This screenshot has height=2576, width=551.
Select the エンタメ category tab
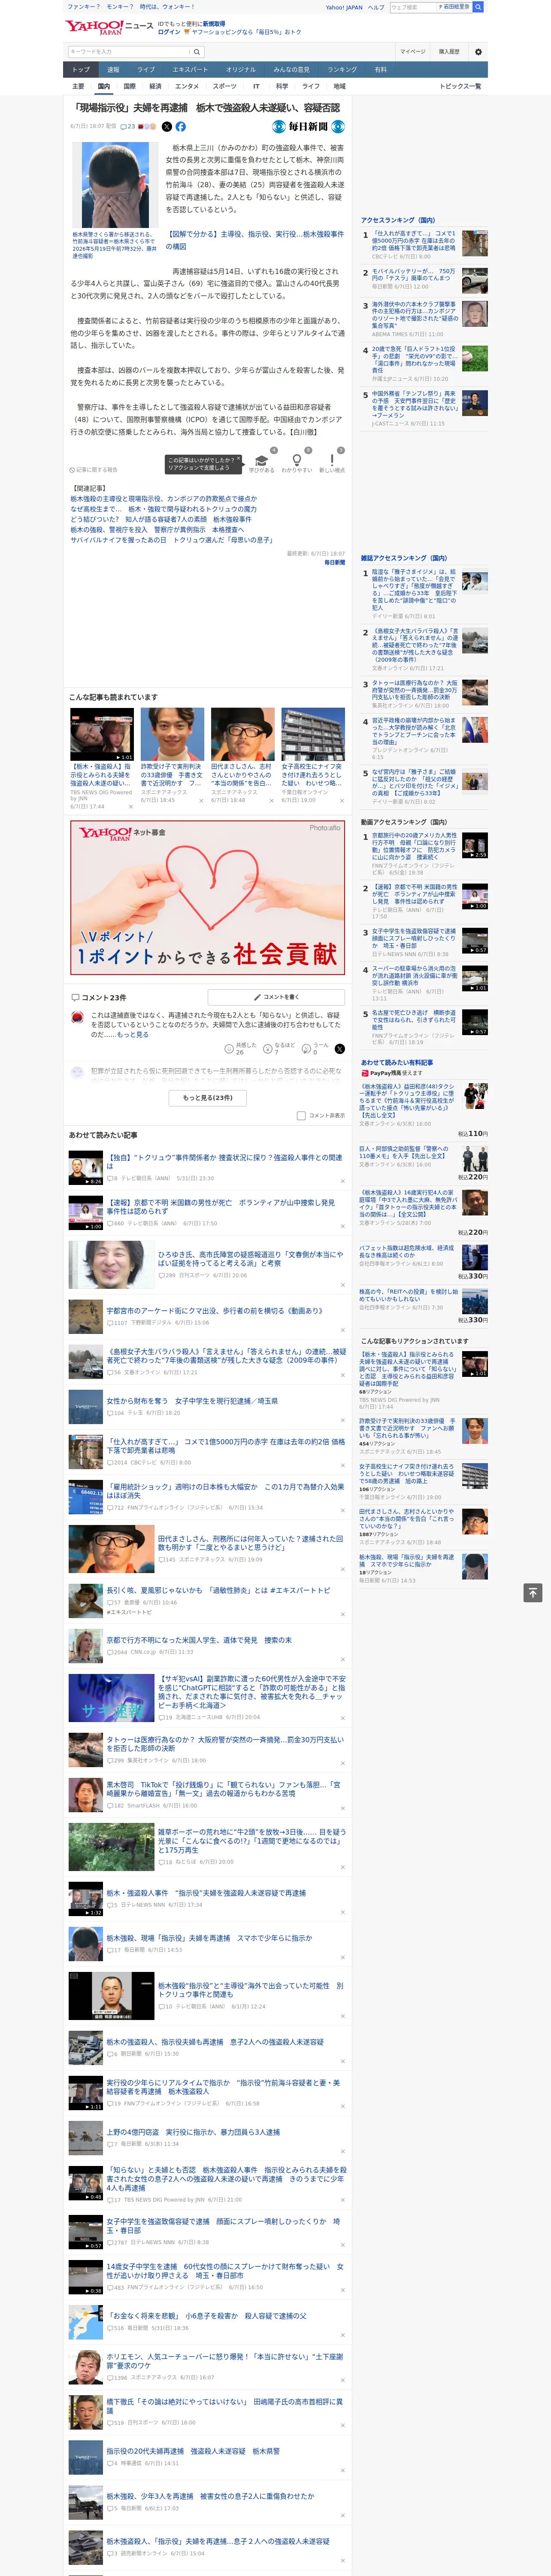coord(187,86)
